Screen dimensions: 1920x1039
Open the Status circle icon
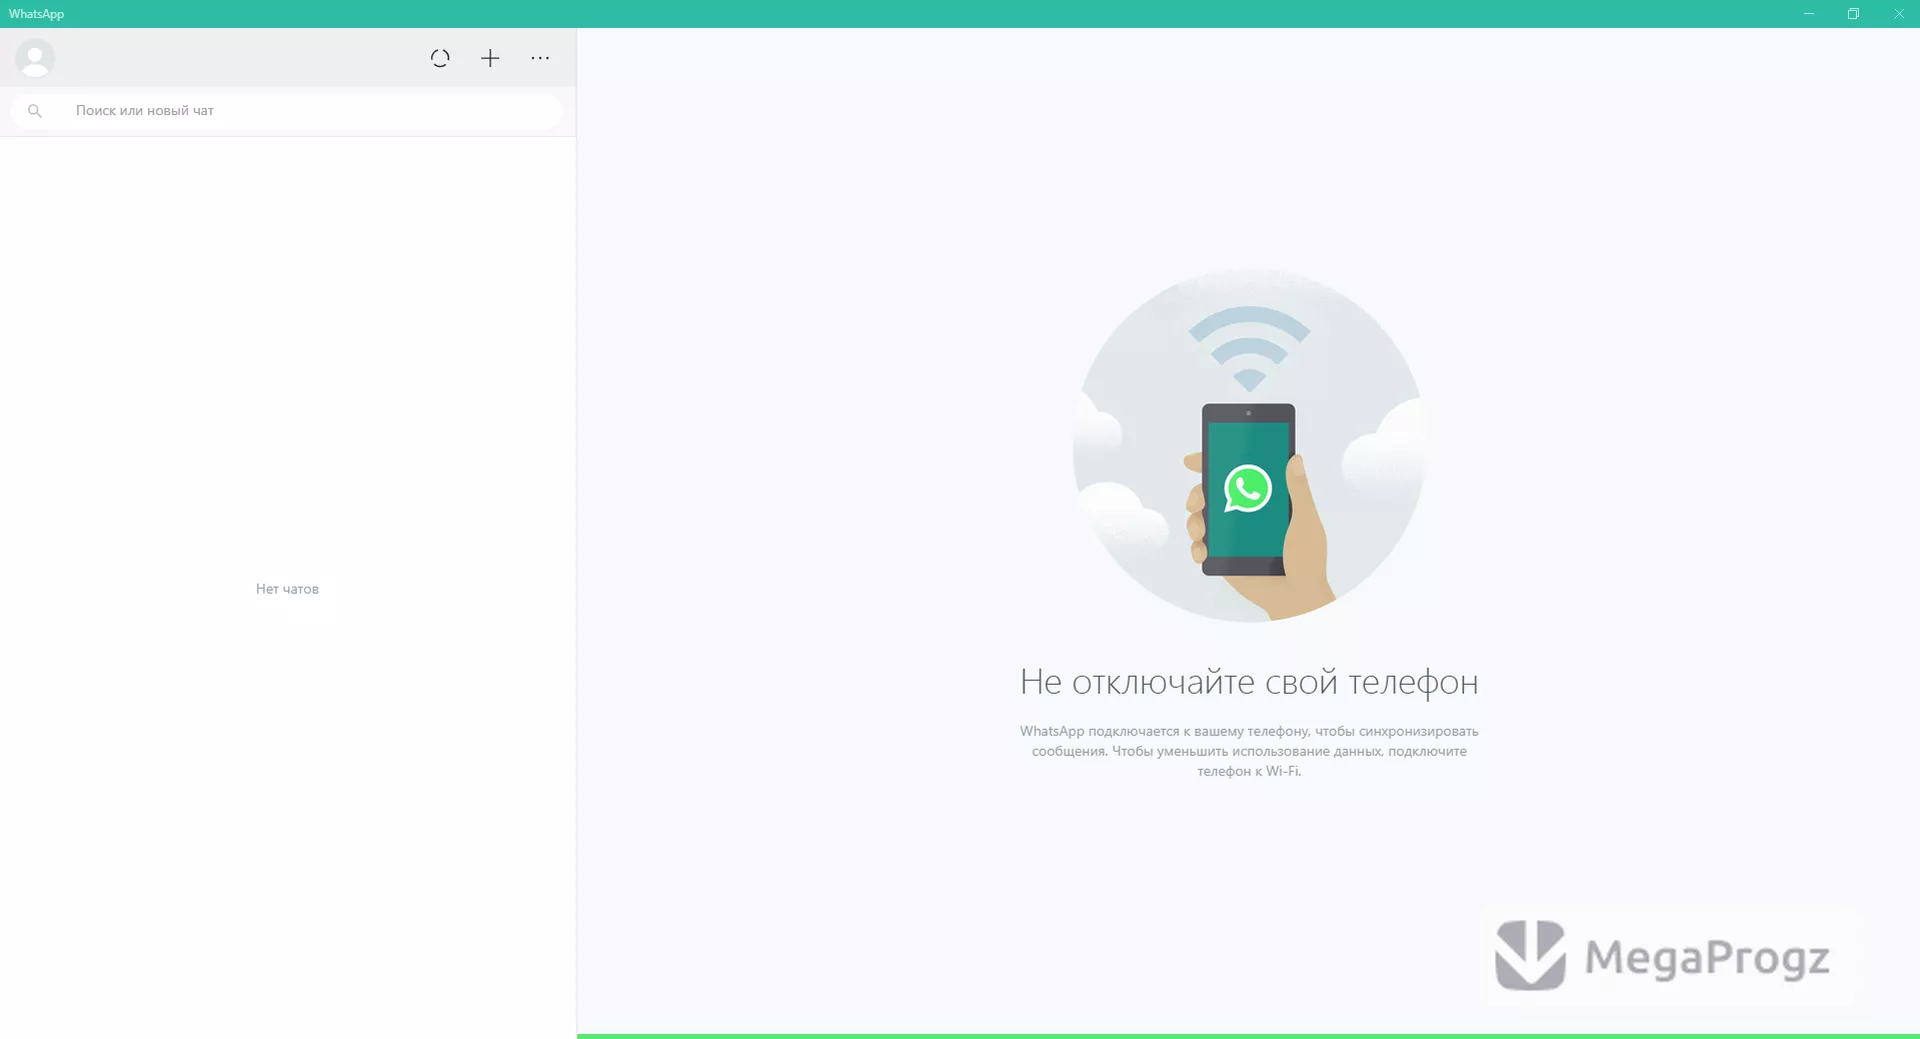pyautogui.click(x=440, y=58)
